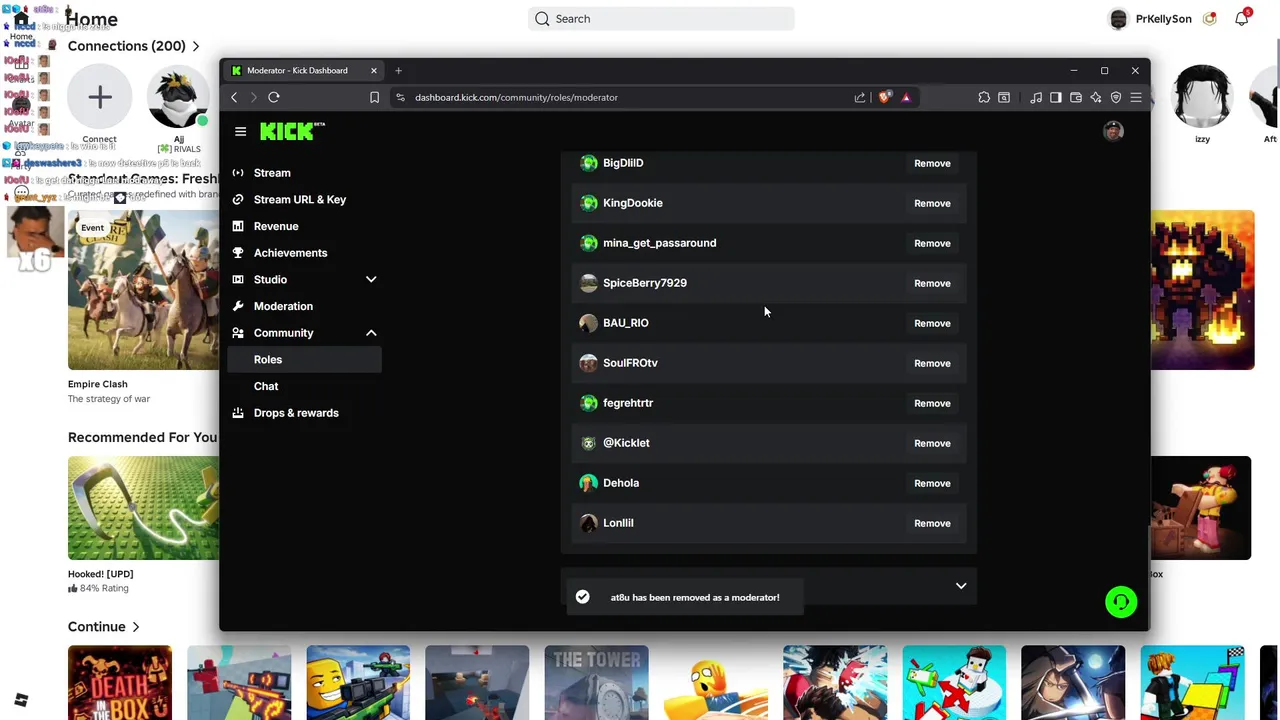
Task: Open Kick dashboard hamburger menu
Action: [240, 132]
